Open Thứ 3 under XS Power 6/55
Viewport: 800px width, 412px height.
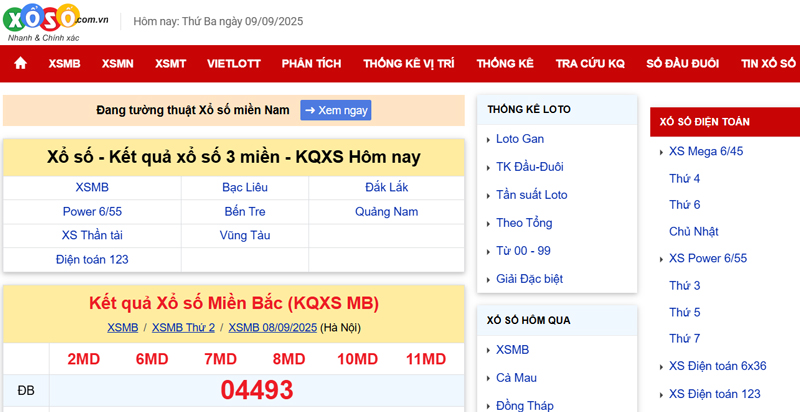685,286
